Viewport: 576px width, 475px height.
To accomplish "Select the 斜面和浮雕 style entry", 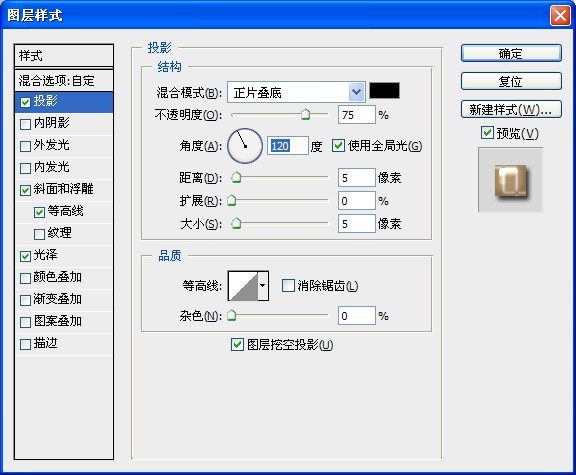I will point(64,190).
